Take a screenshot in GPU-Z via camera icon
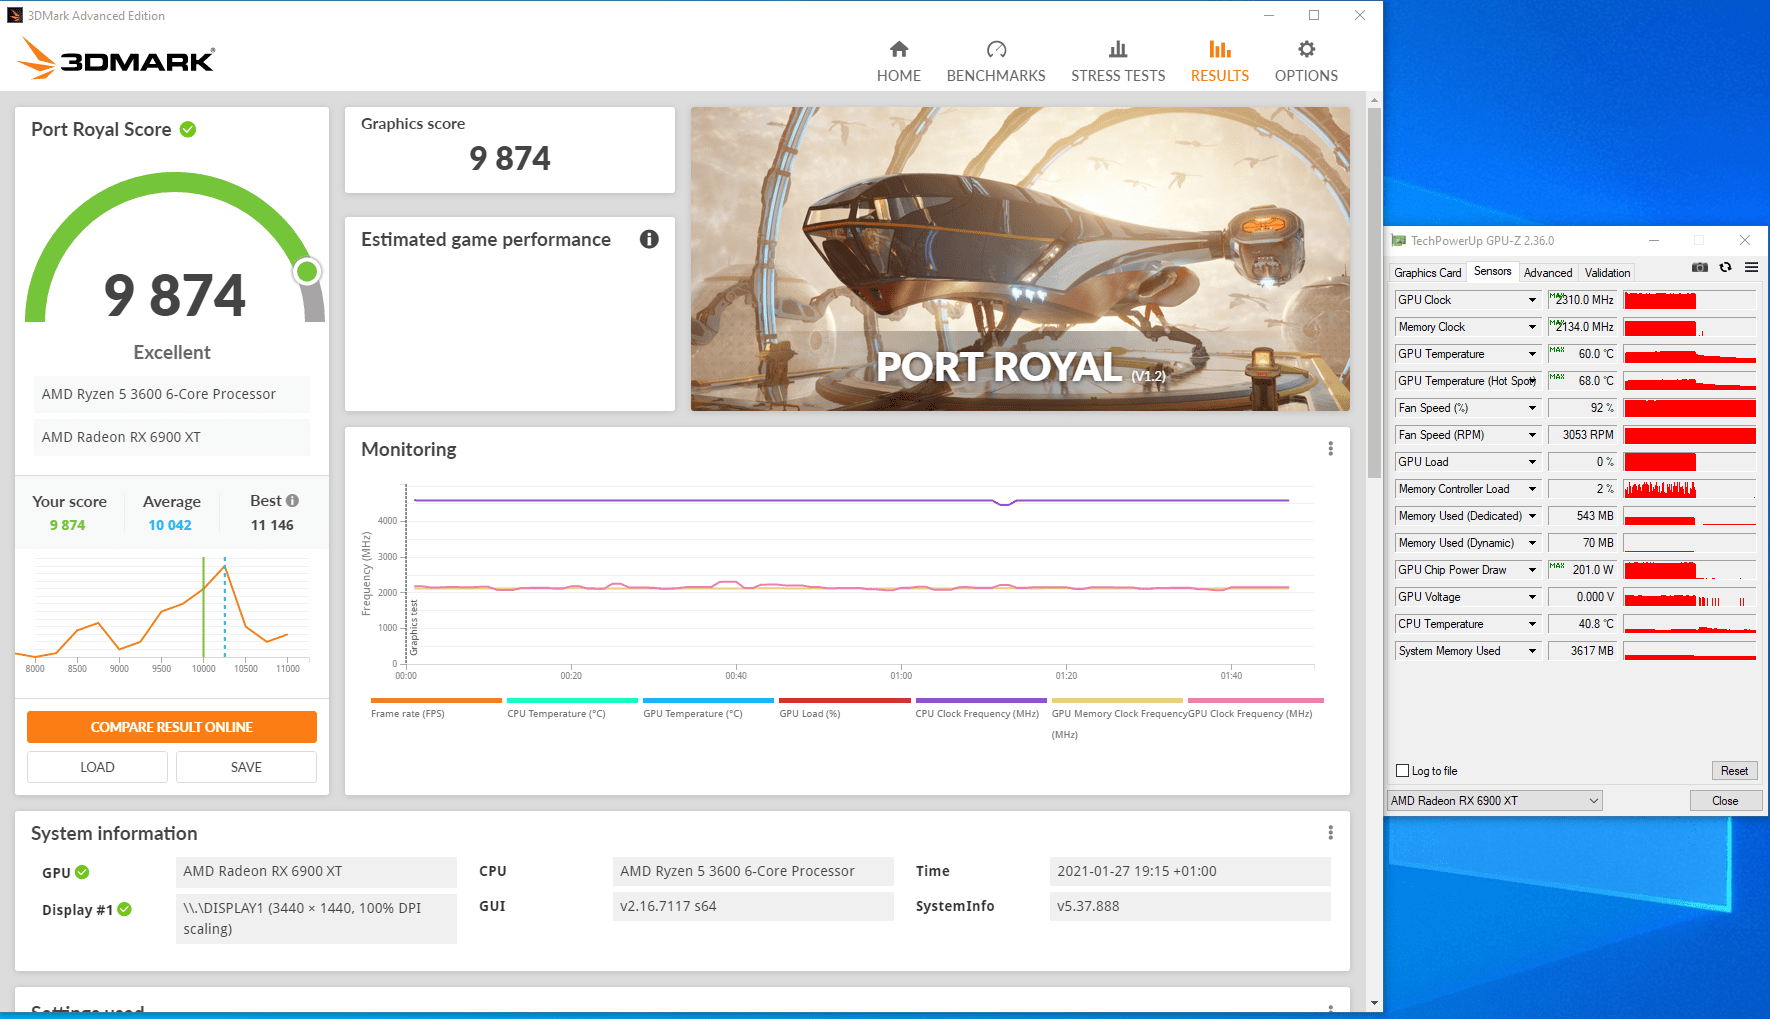The width and height of the screenshot is (1770, 1019). pyautogui.click(x=1700, y=267)
